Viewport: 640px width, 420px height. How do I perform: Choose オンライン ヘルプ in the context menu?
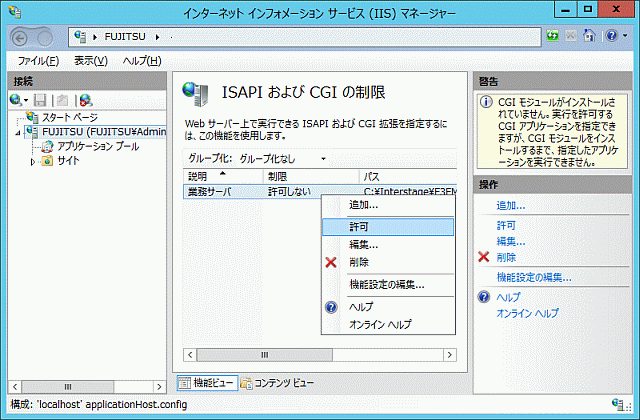(388, 324)
